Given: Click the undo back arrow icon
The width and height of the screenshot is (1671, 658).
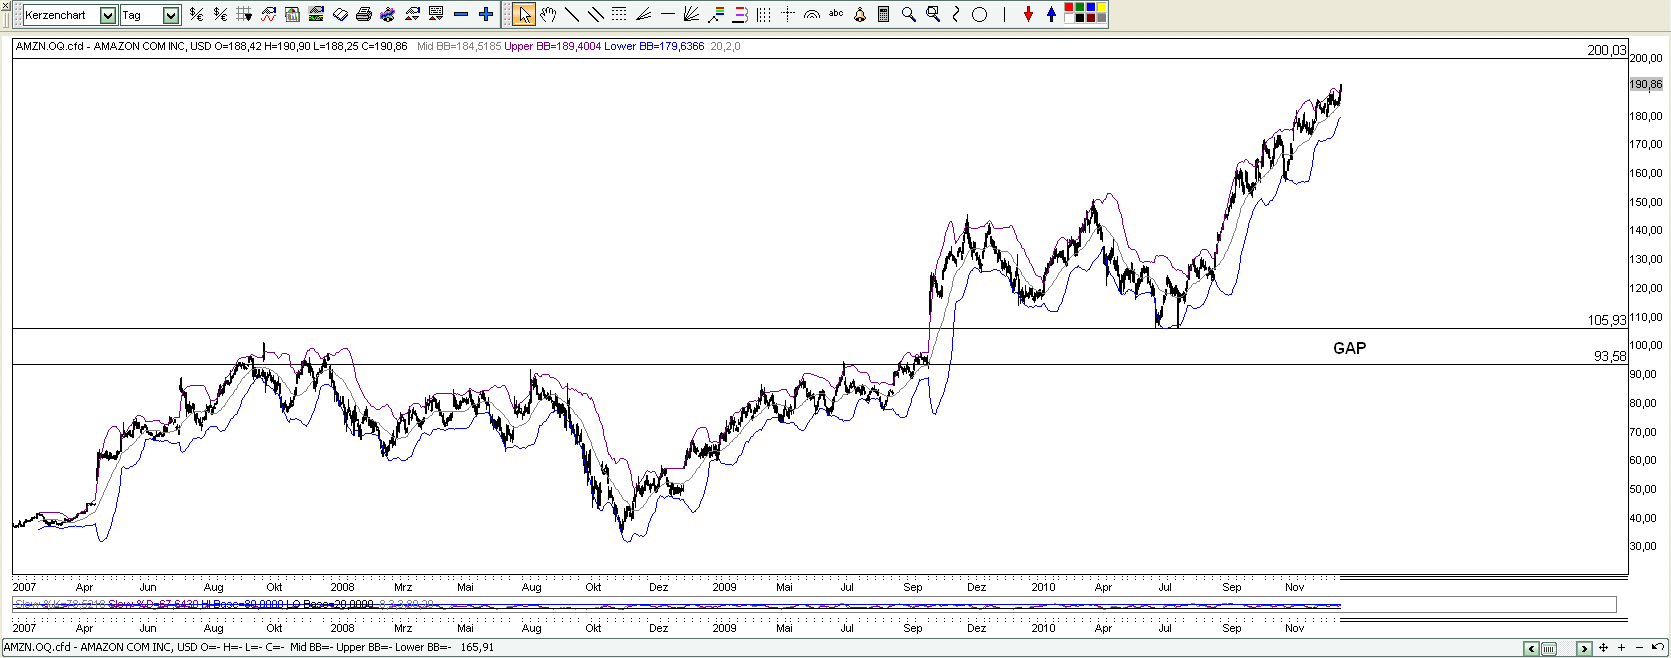Looking at the screenshot, I should 1658,647.
